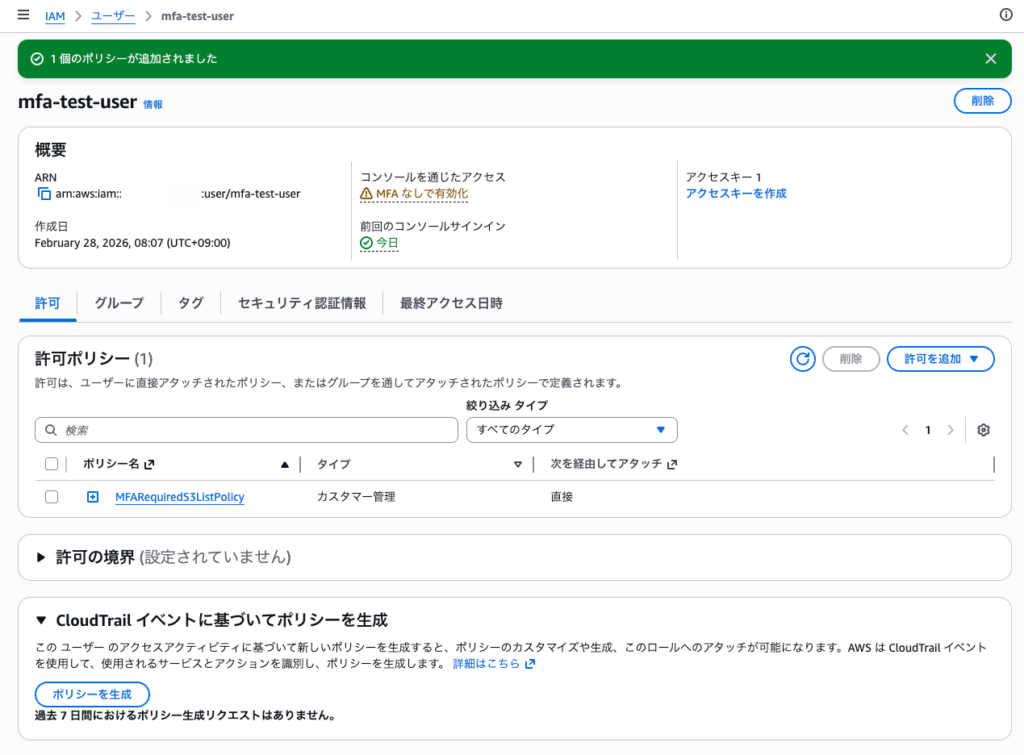Expand the 許可の境界 section
1024x755 pixels.
pos(42,557)
